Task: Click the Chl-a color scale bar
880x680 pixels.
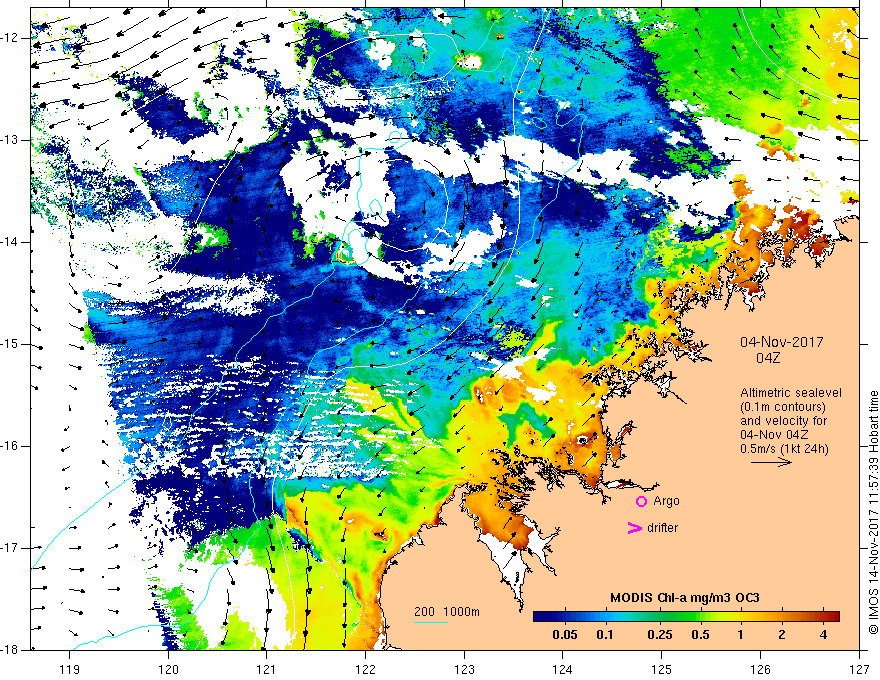Action: pyautogui.click(x=686, y=616)
